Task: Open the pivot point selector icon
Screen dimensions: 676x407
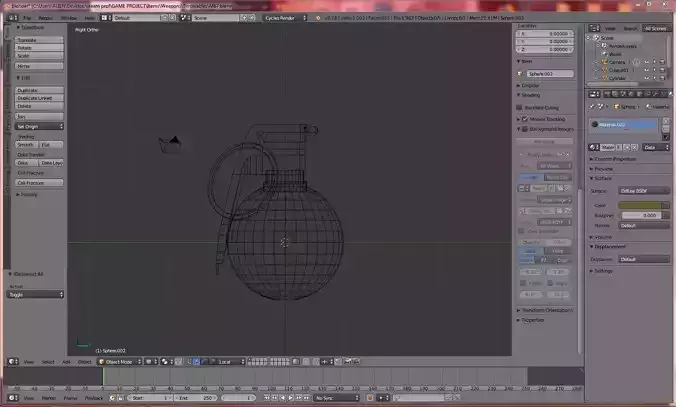Action: tap(165, 361)
